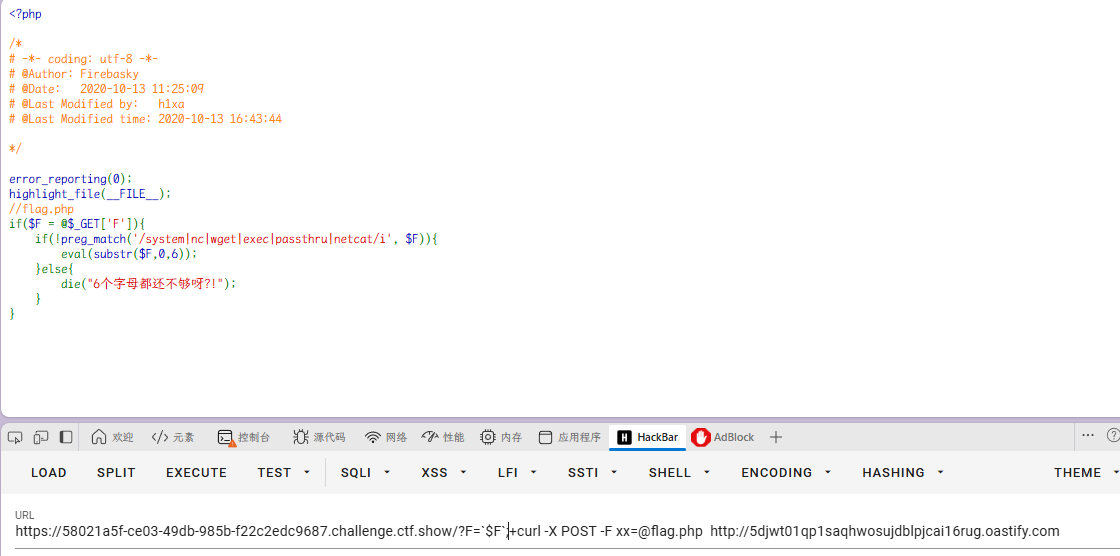Open the Performance (性能) panel
This screenshot has height=556, width=1120.
(443, 437)
